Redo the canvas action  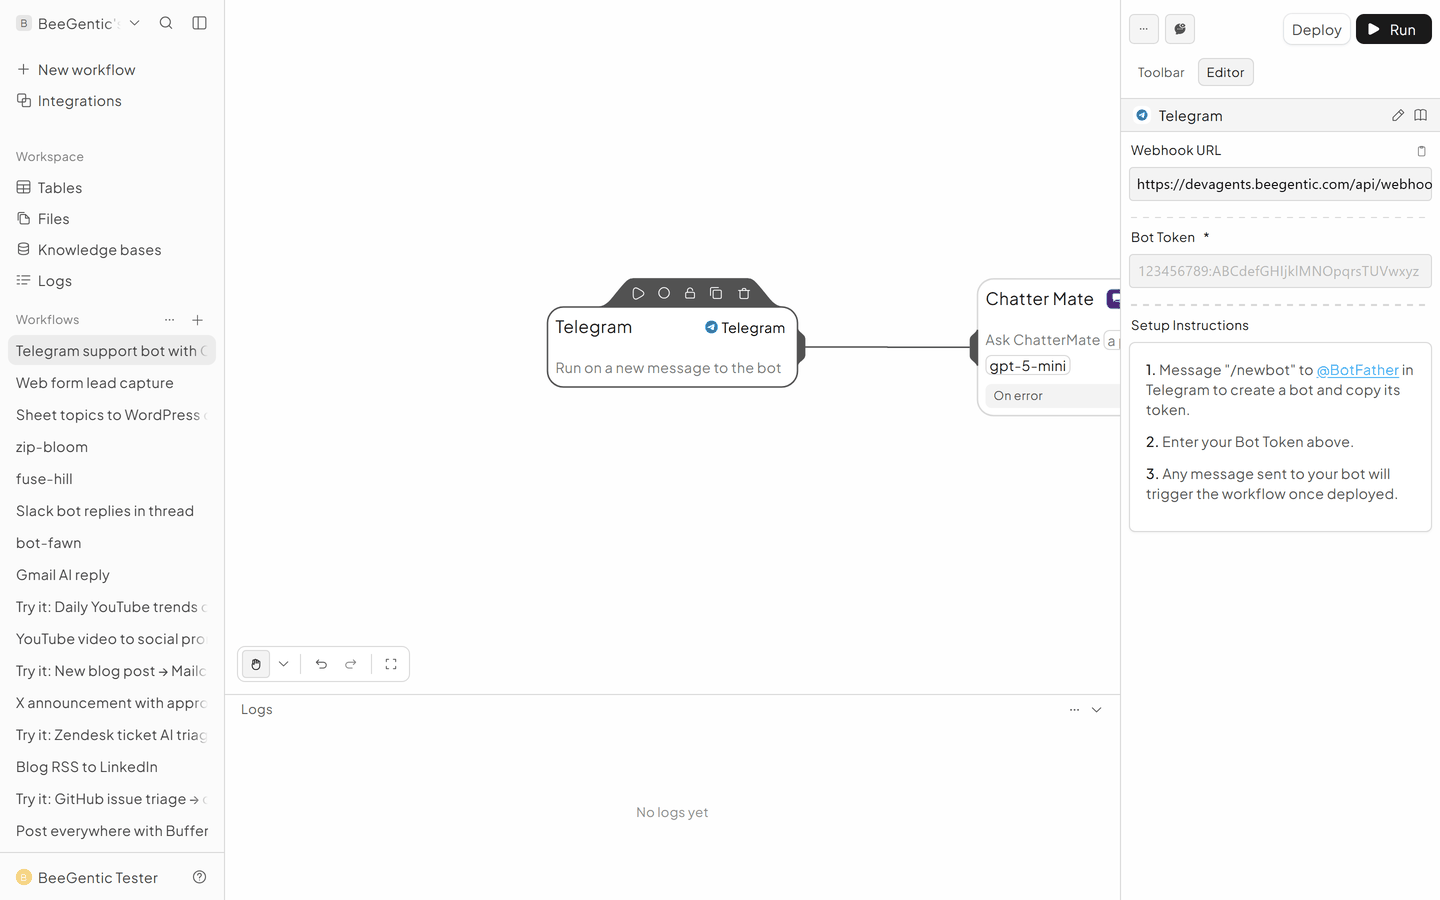pyautogui.click(x=351, y=664)
